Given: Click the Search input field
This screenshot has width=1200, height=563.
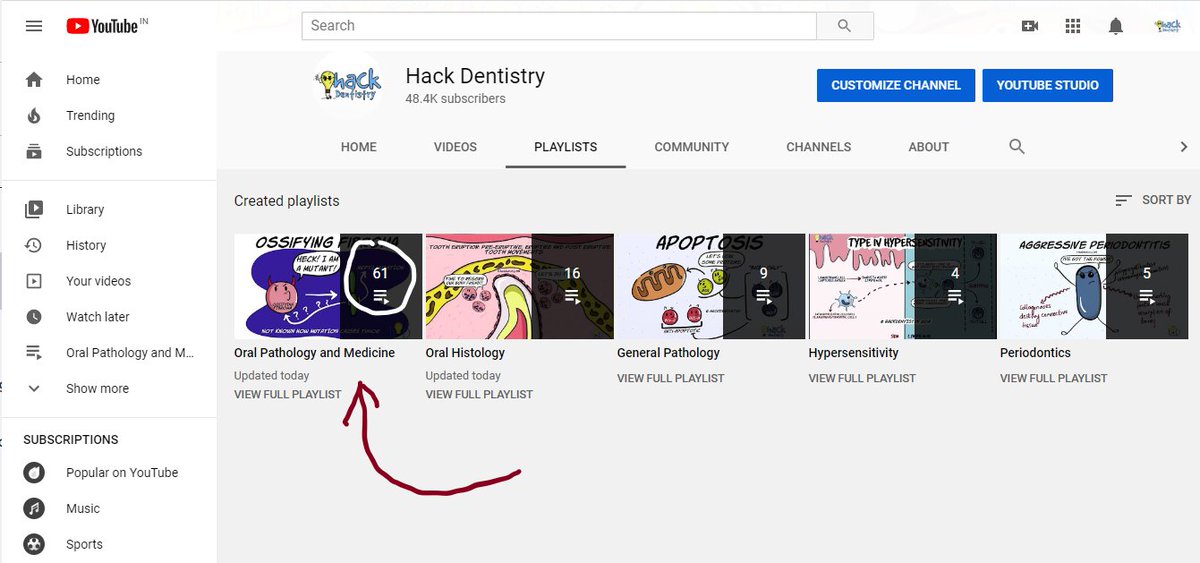Looking at the screenshot, I should coord(559,26).
